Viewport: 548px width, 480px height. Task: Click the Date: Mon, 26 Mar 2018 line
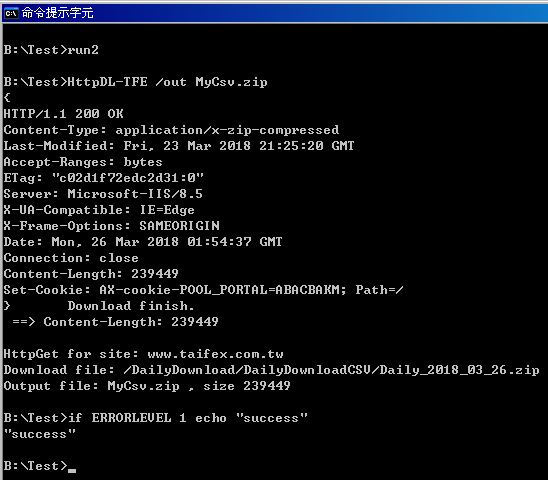pos(143,242)
